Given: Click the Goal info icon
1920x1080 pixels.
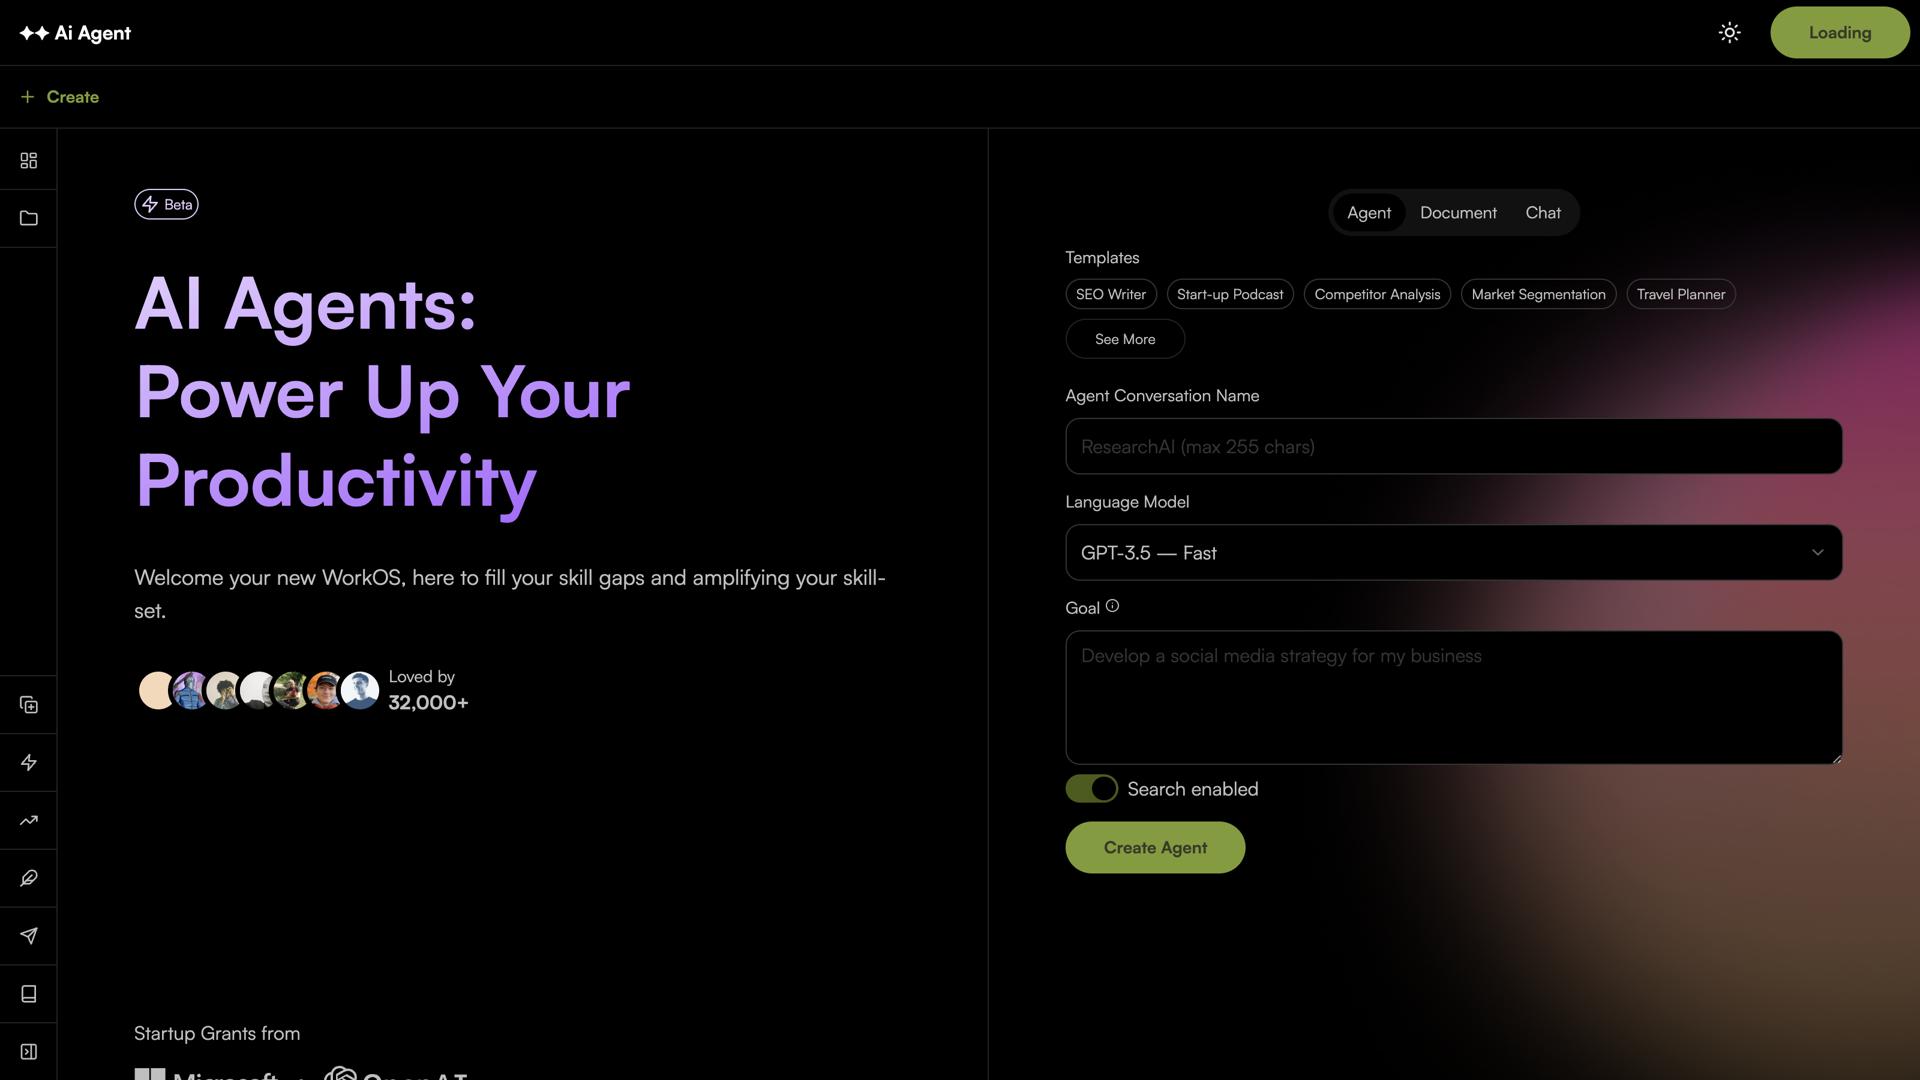Looking at the screenshot, I should (1112, 606).
